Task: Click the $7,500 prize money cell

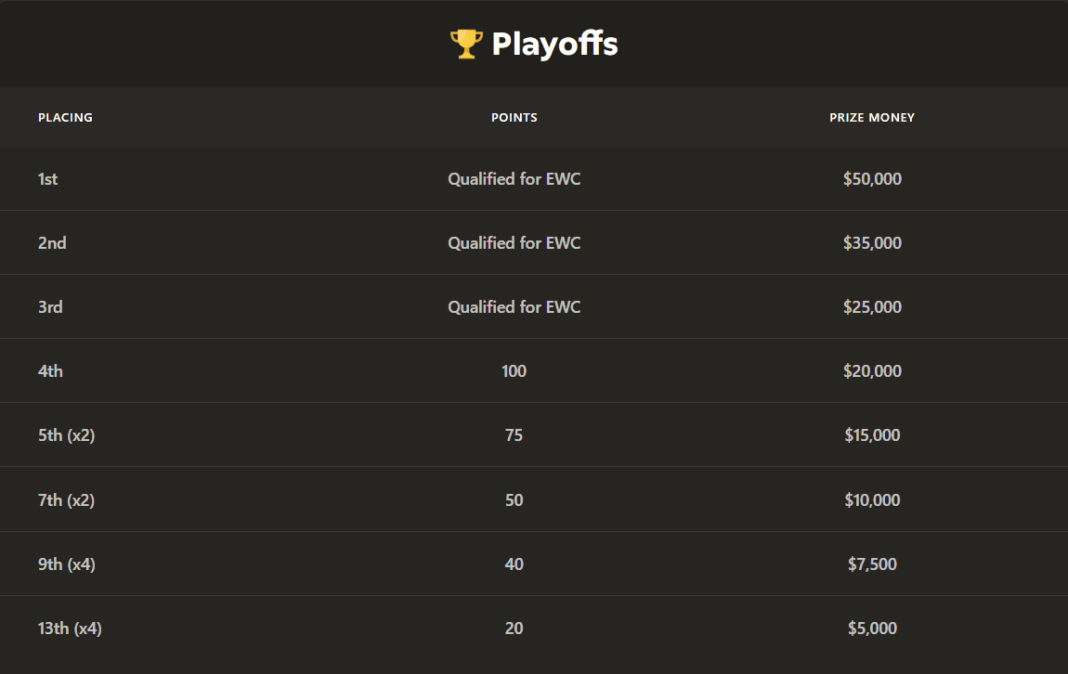Action: [x=872, y=564]
